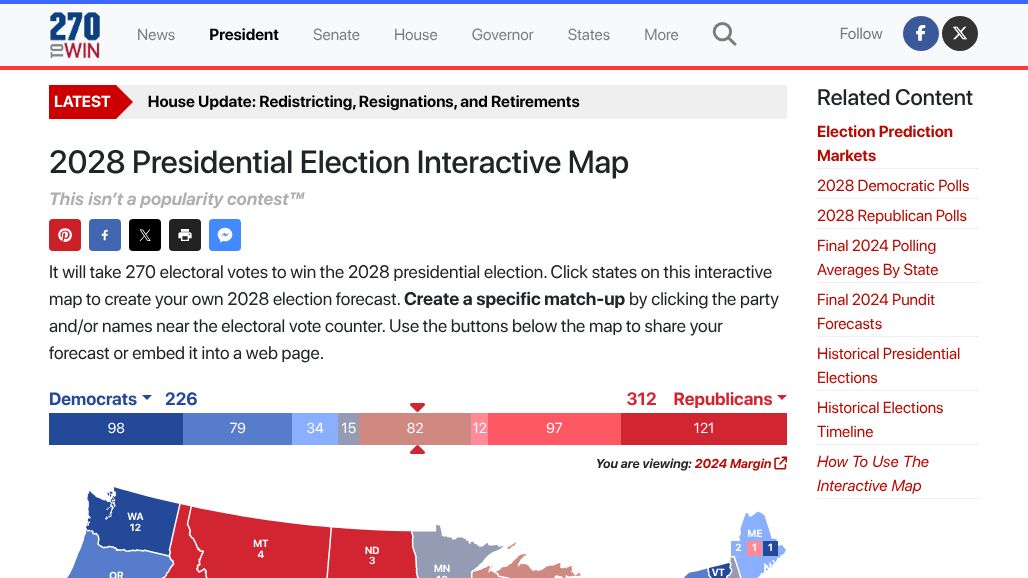The image size is (1028, 578).
Task: Click the 270toWin logo
Action: 75,35
